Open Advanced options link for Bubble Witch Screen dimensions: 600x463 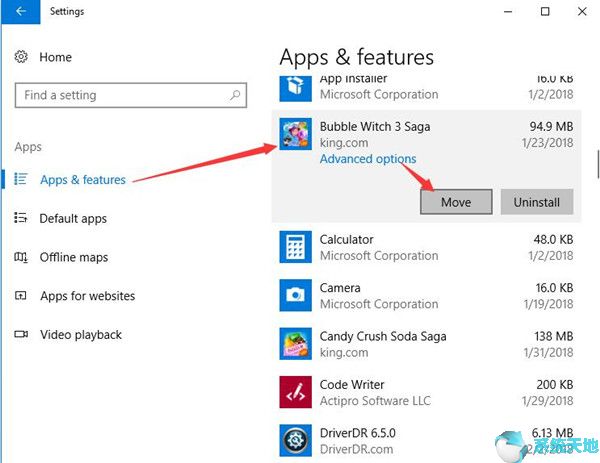coord(368,159)
